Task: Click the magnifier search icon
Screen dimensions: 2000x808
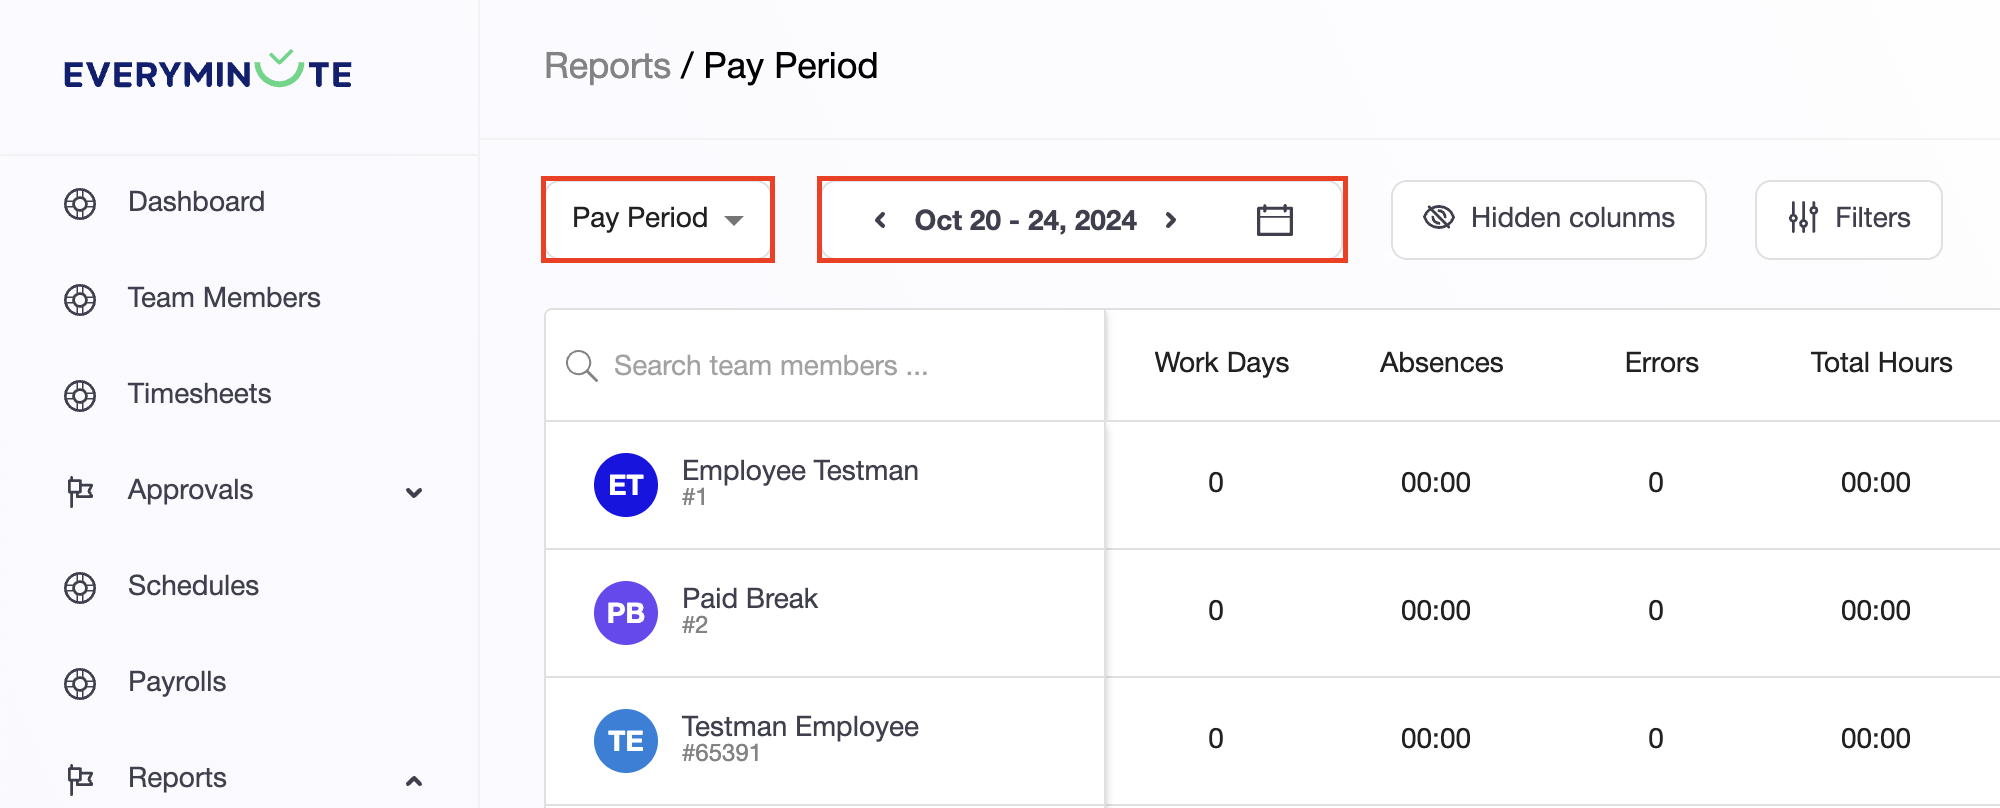Action: [581, 366]
